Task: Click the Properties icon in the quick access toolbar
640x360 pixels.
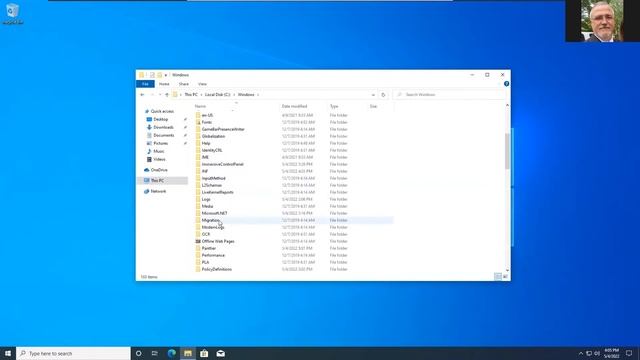Action: pos(152,75)
